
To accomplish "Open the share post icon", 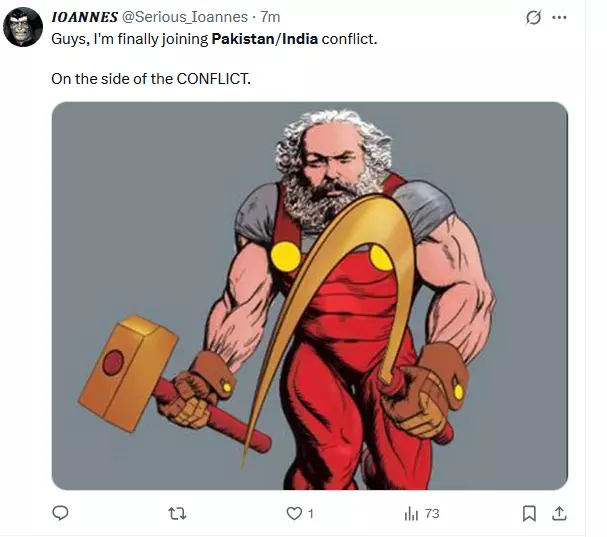I will tap(559, 513).
